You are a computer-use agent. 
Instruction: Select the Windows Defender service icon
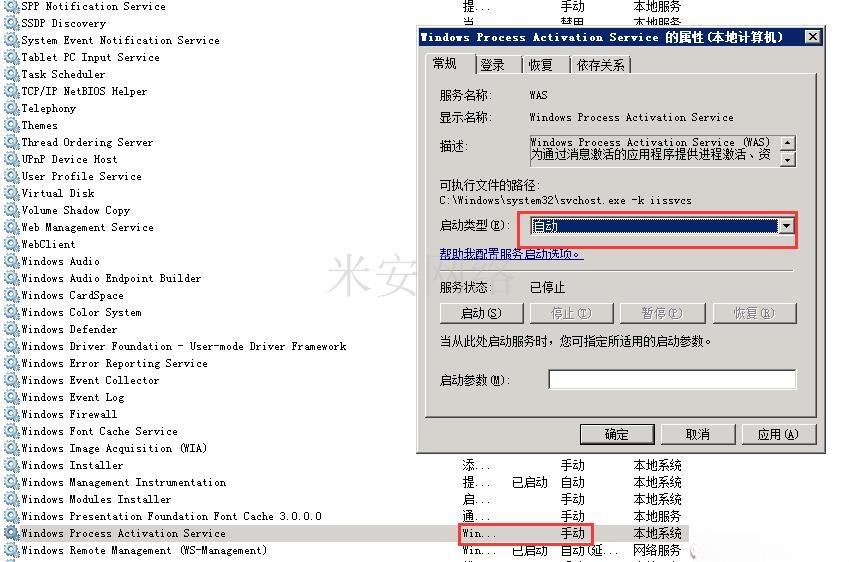coord(11,330)
